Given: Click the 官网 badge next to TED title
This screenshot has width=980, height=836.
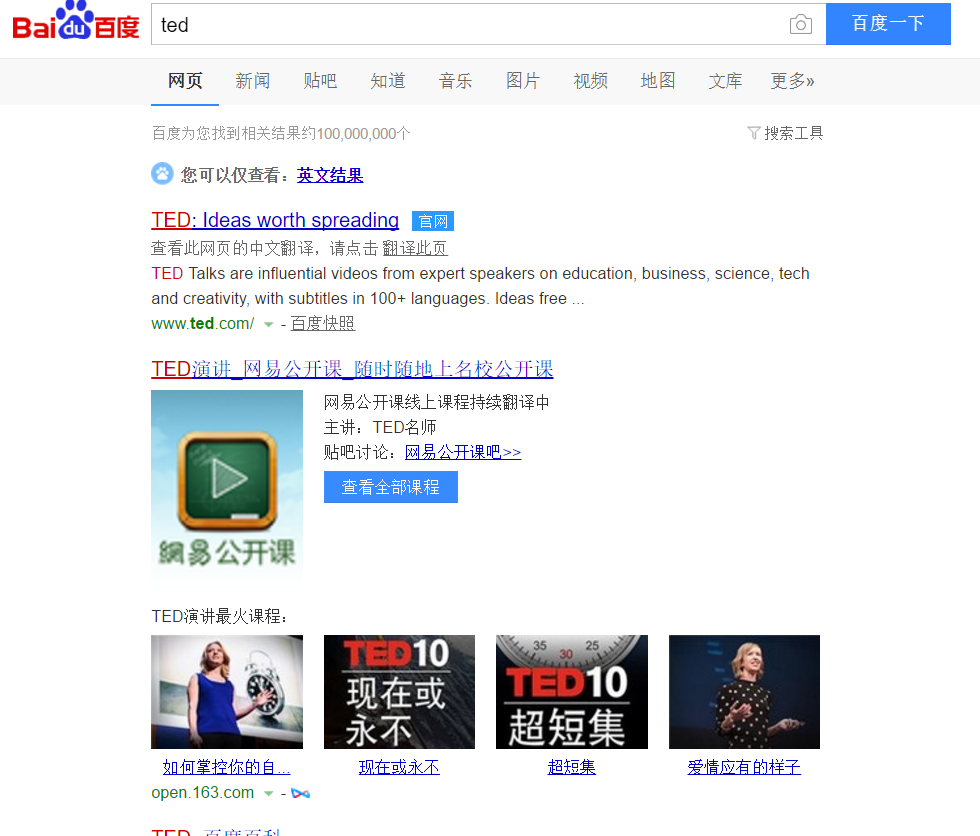Looking at the screenshot, I should tap(433, 221).
